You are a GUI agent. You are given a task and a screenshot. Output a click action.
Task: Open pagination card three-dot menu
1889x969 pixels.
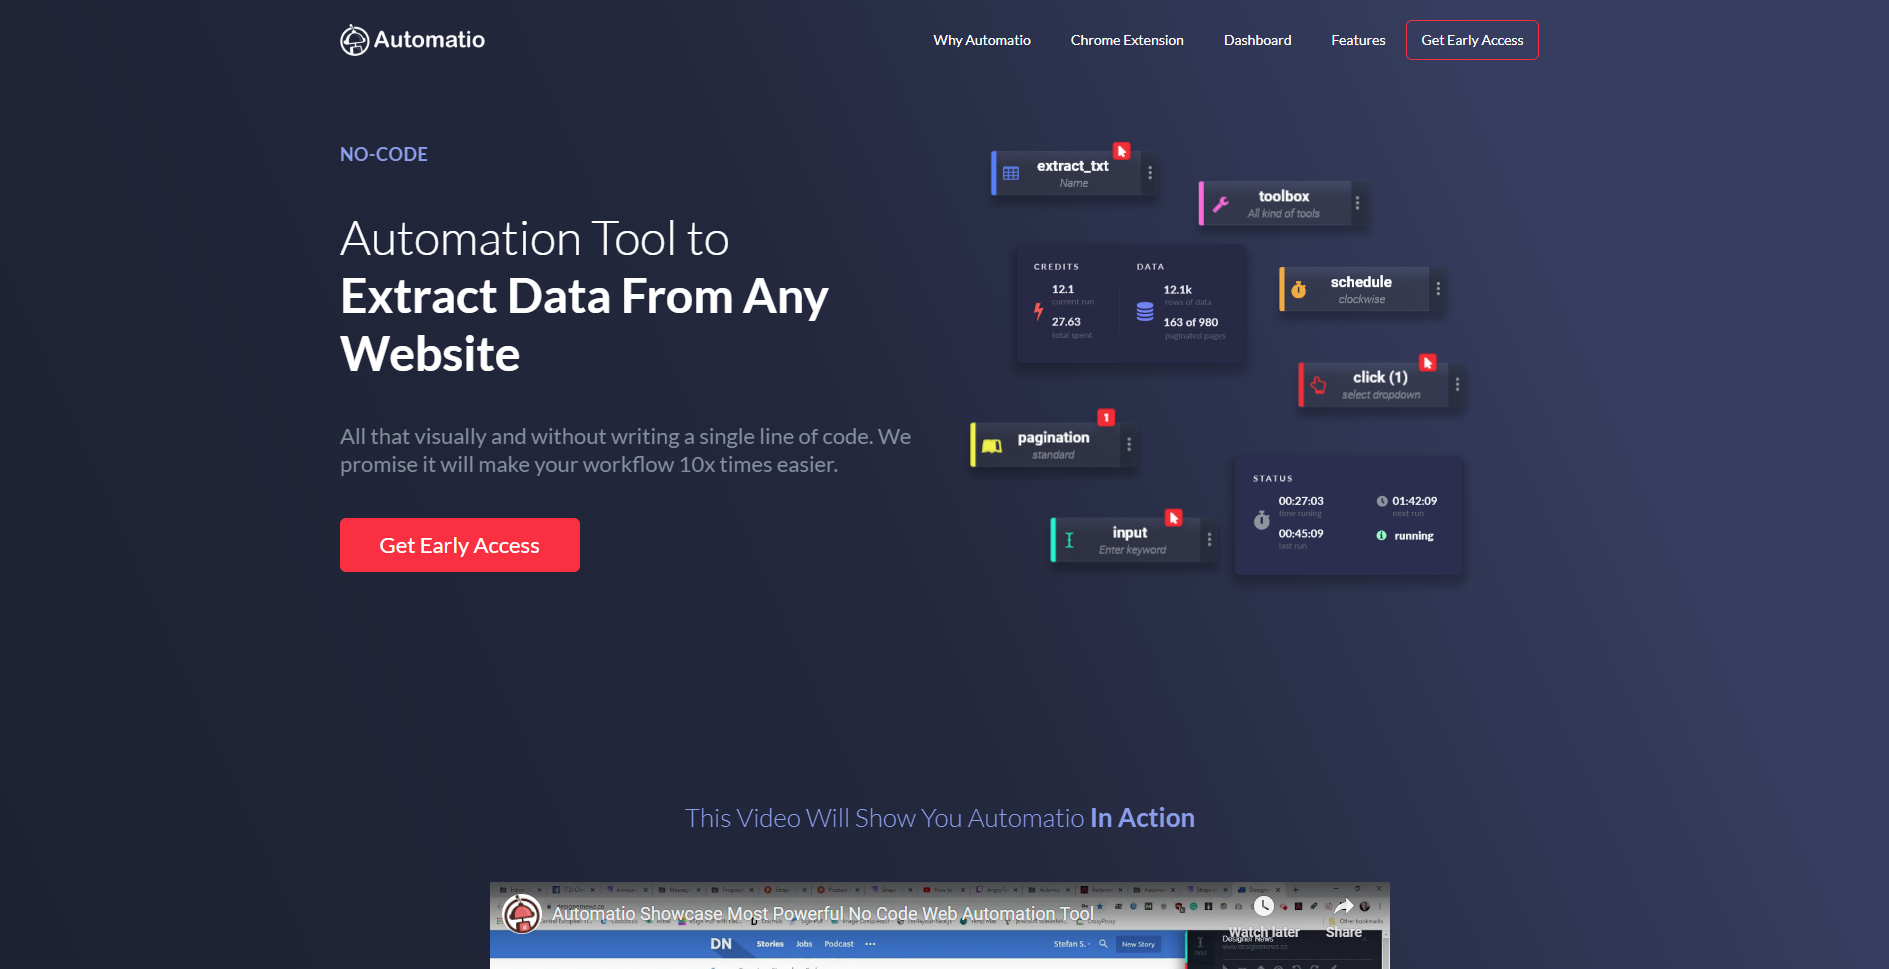click(x=1129, y=445)
